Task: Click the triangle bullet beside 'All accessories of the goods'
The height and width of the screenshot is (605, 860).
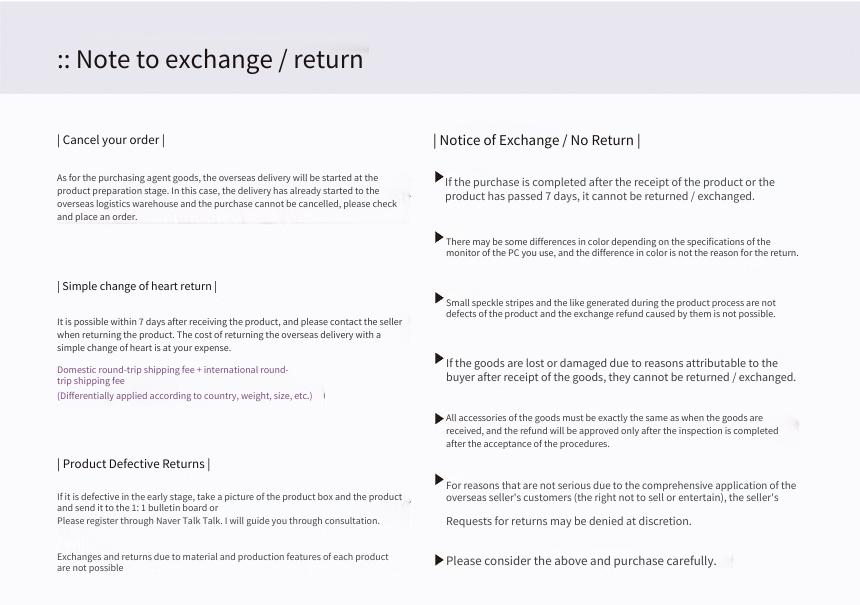Action: (x=439, y=419)
